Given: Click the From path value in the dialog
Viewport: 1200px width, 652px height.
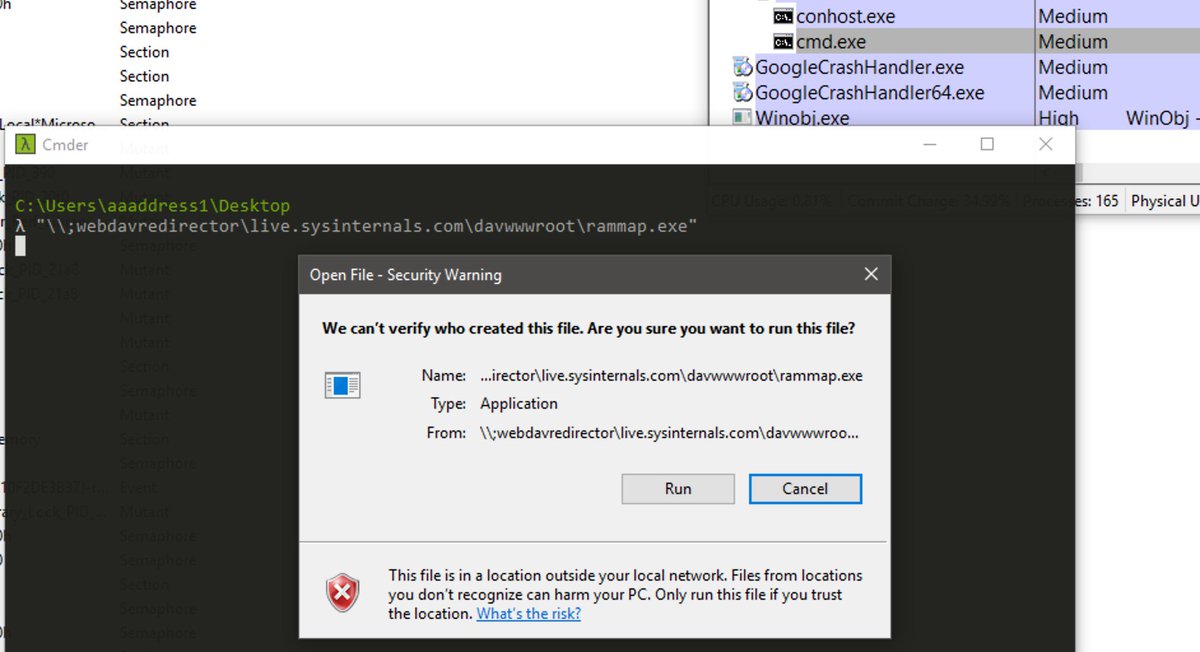Looking at the screenshot, I should coord(669,433).
